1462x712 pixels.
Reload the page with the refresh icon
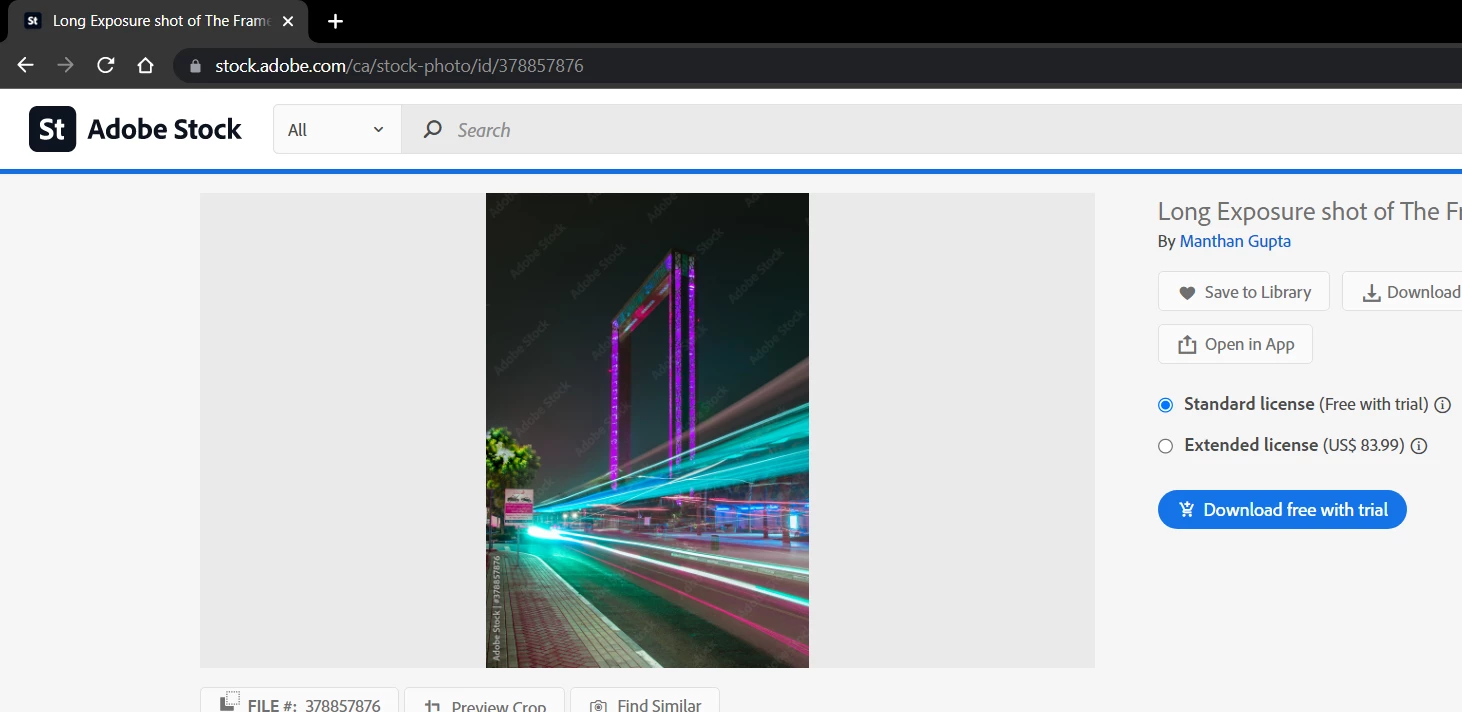point(105,66)
